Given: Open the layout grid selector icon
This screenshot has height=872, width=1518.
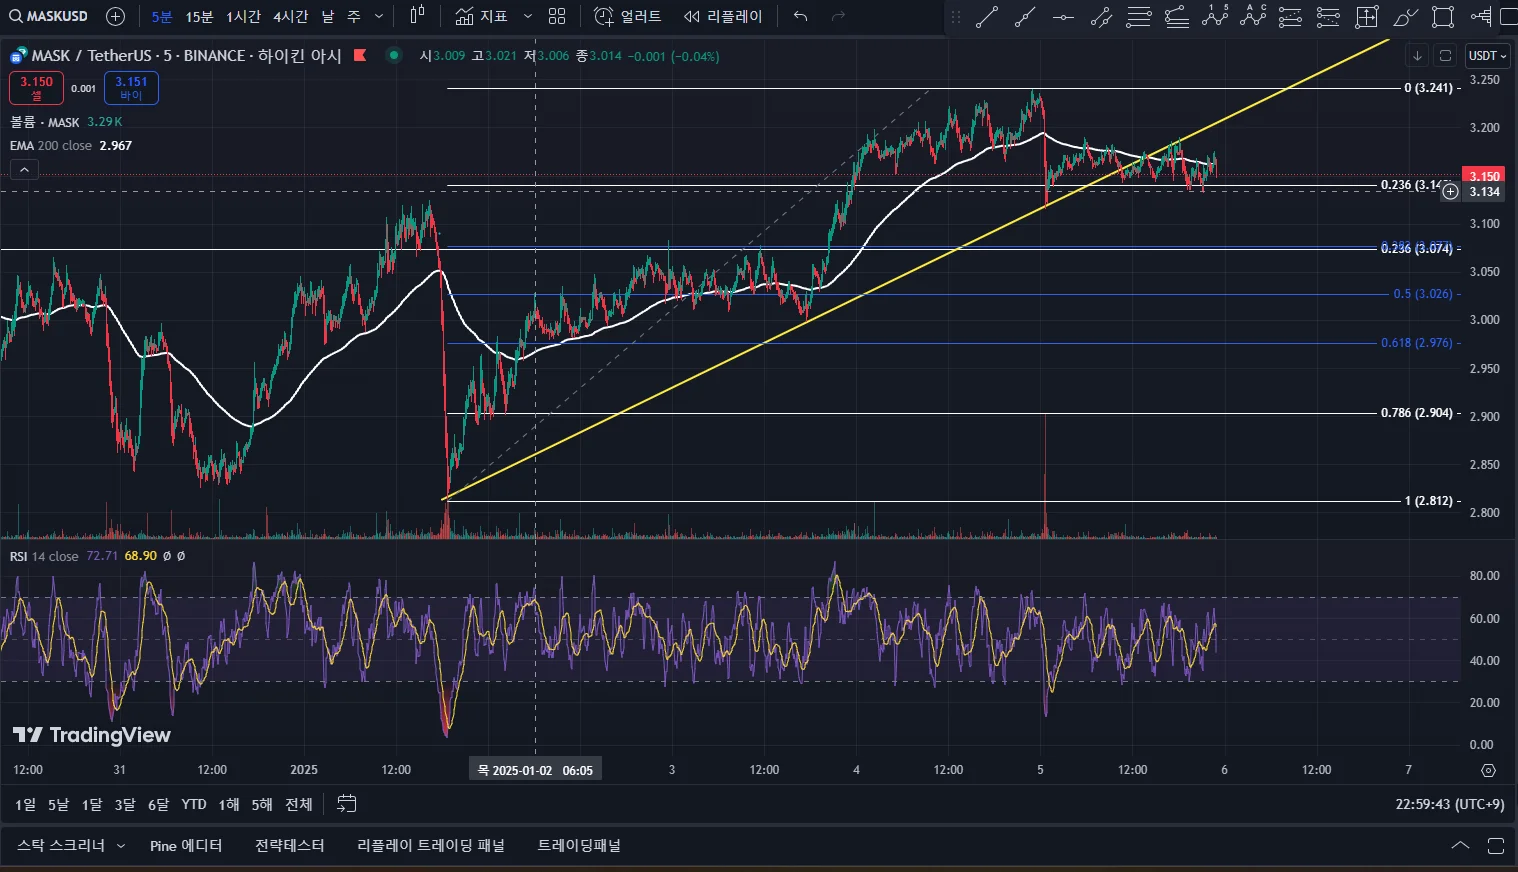Looking at the screenshot, I should (557, 16).
